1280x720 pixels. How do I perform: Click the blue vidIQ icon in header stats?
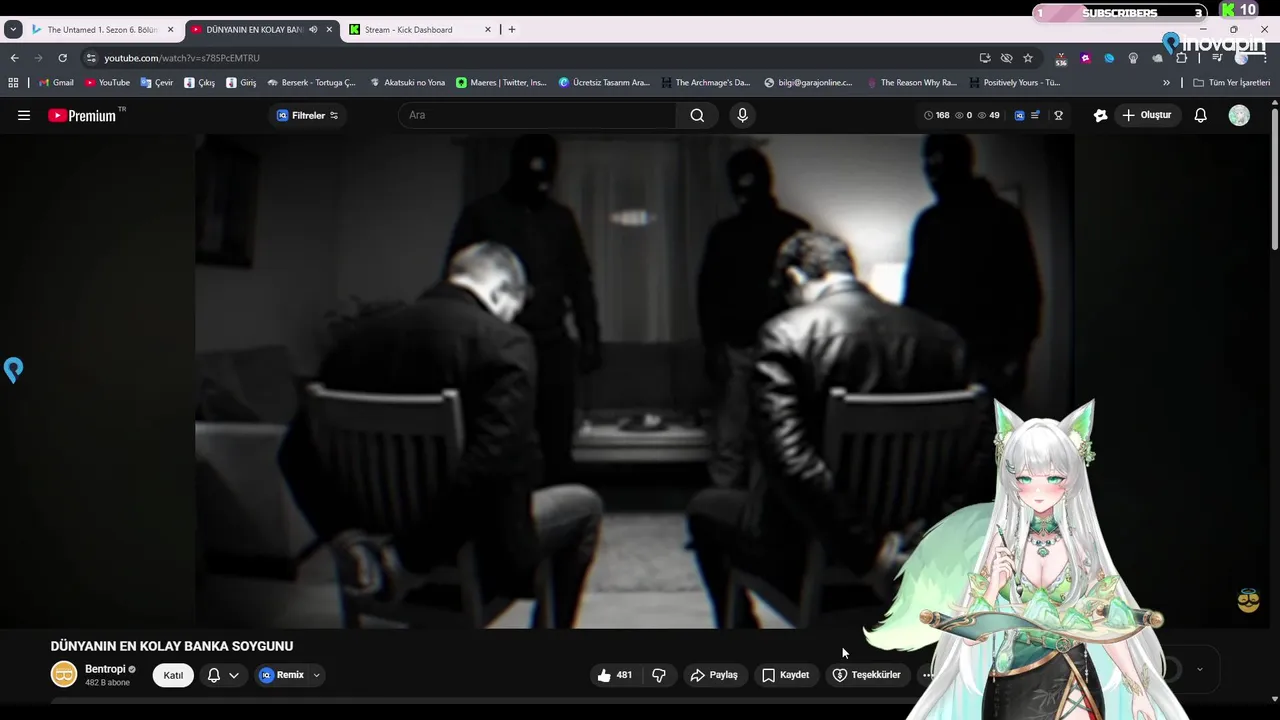[x=1019, y=115]
